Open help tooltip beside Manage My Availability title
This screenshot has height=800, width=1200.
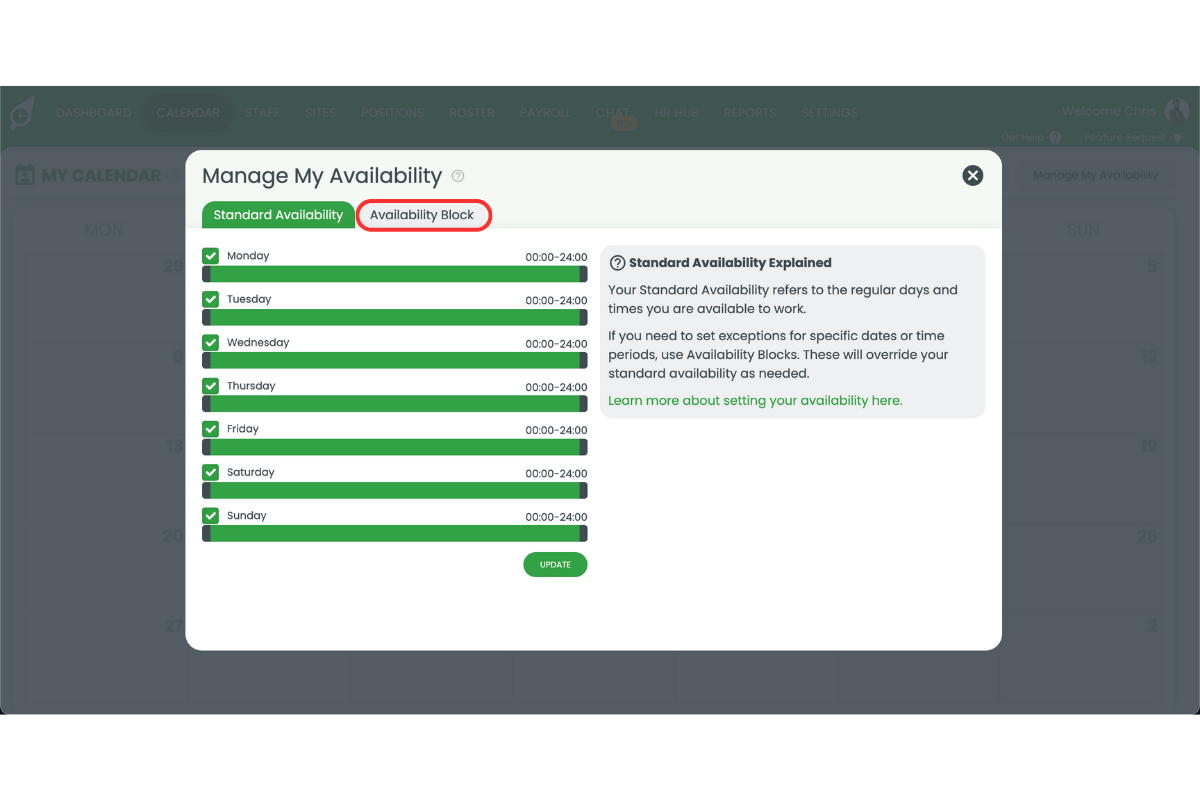[458, 176]
